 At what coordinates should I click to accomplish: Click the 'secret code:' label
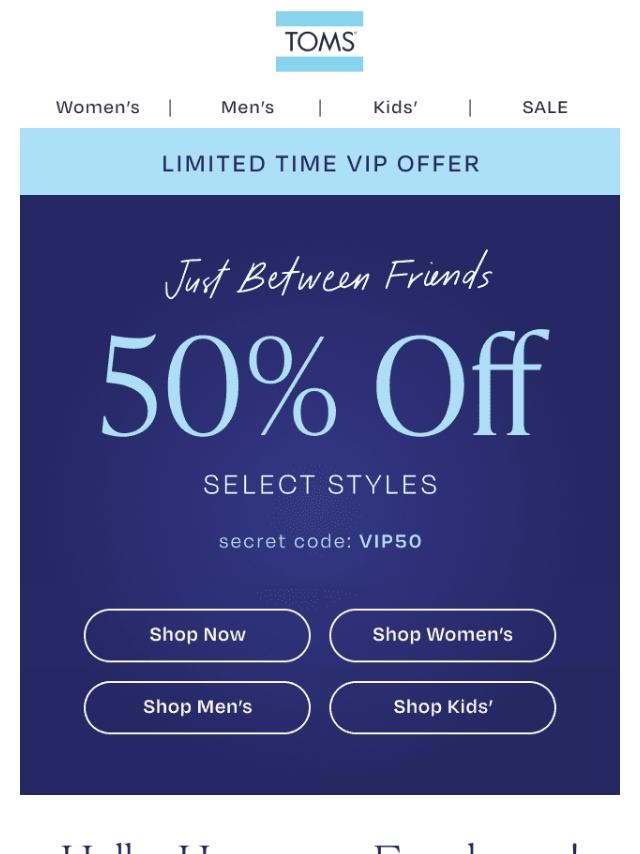[x=285, y=541]
